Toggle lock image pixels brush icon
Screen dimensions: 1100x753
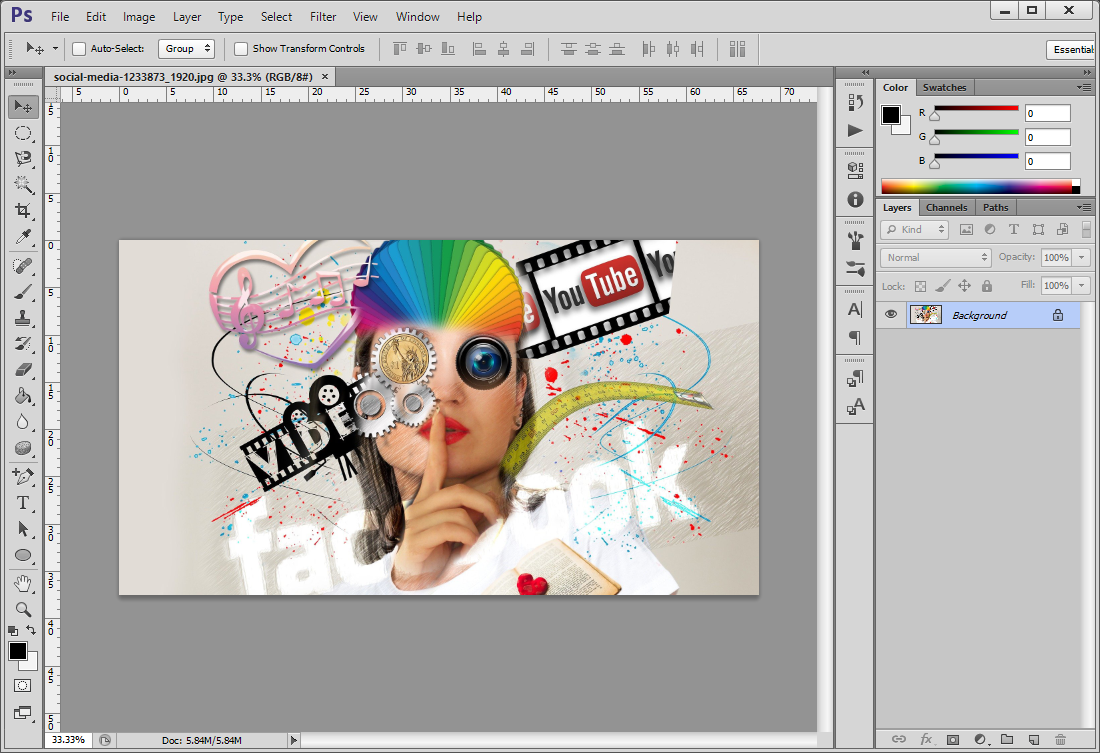coord(943,286)
